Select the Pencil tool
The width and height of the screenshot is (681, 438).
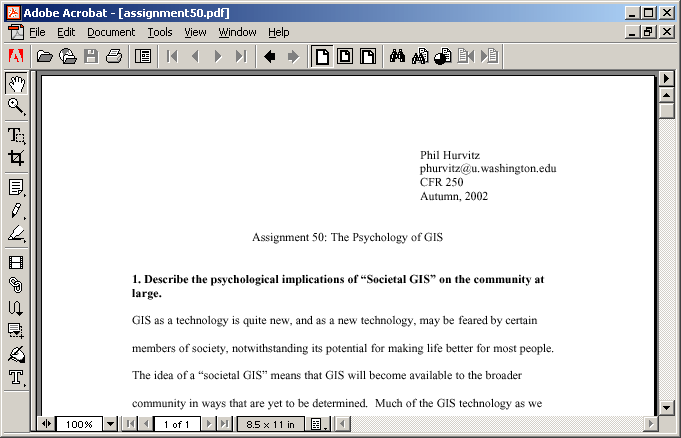(17, 211)
